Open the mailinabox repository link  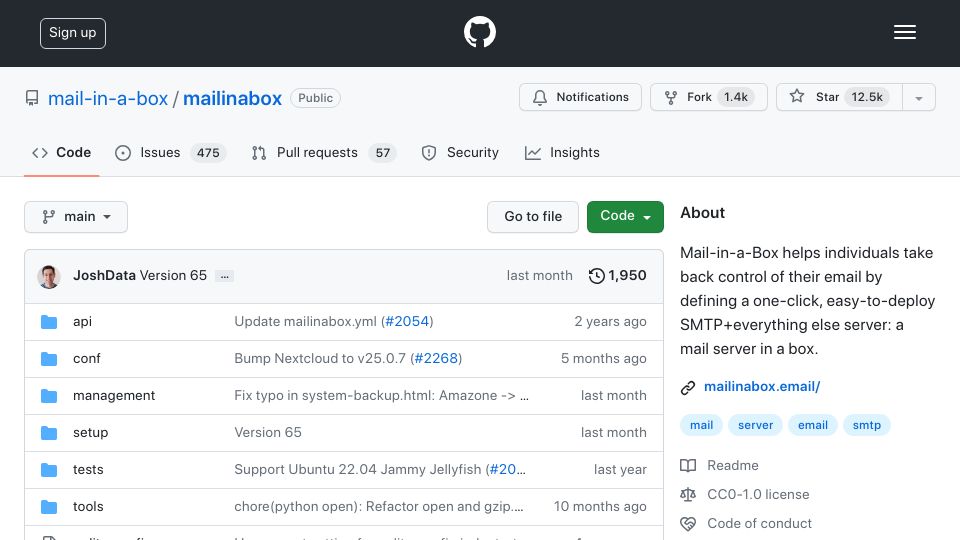pyautogui.click(x=232, y=98)
